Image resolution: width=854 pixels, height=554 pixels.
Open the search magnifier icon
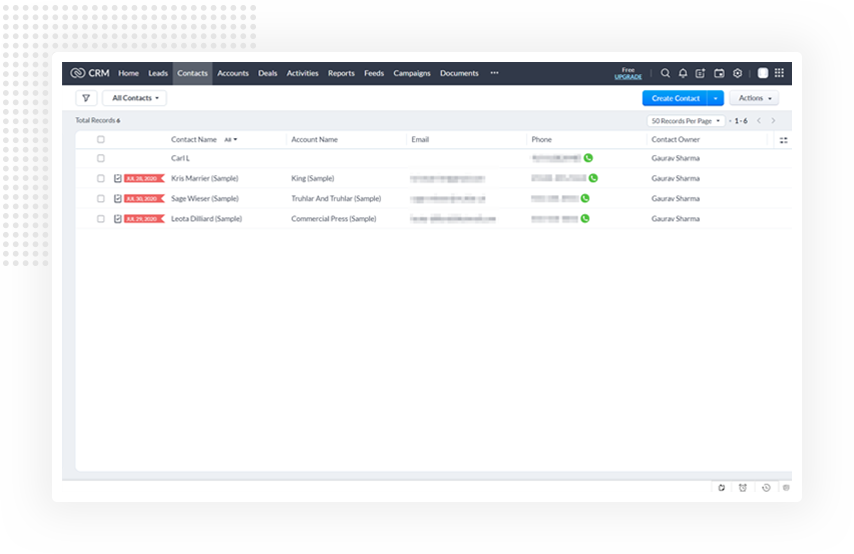pyautogui.click(x=665, y=73)
